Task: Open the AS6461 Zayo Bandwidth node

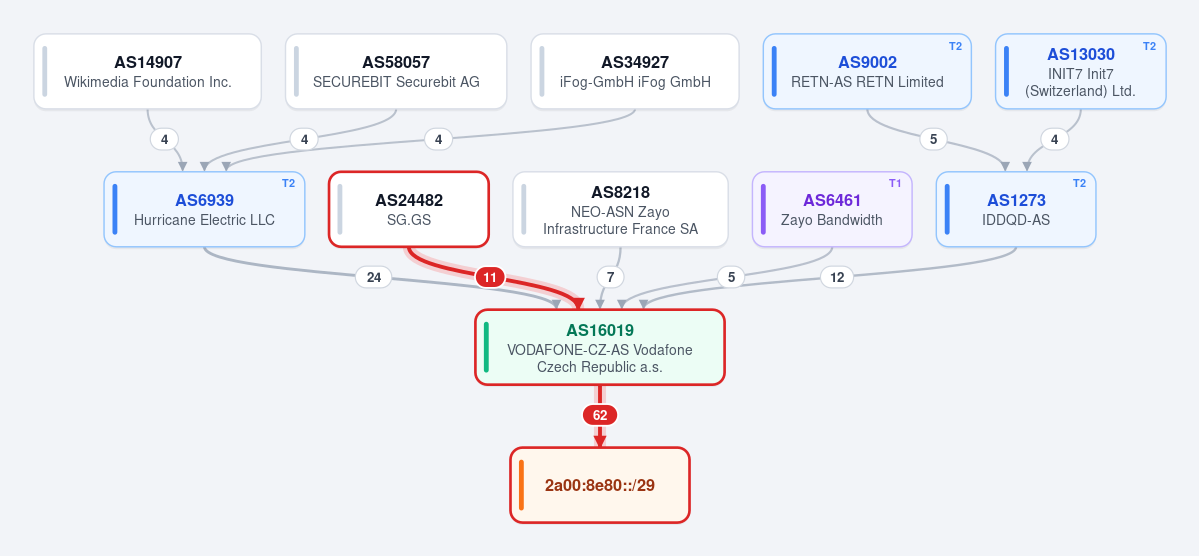Action: (832, 210)
